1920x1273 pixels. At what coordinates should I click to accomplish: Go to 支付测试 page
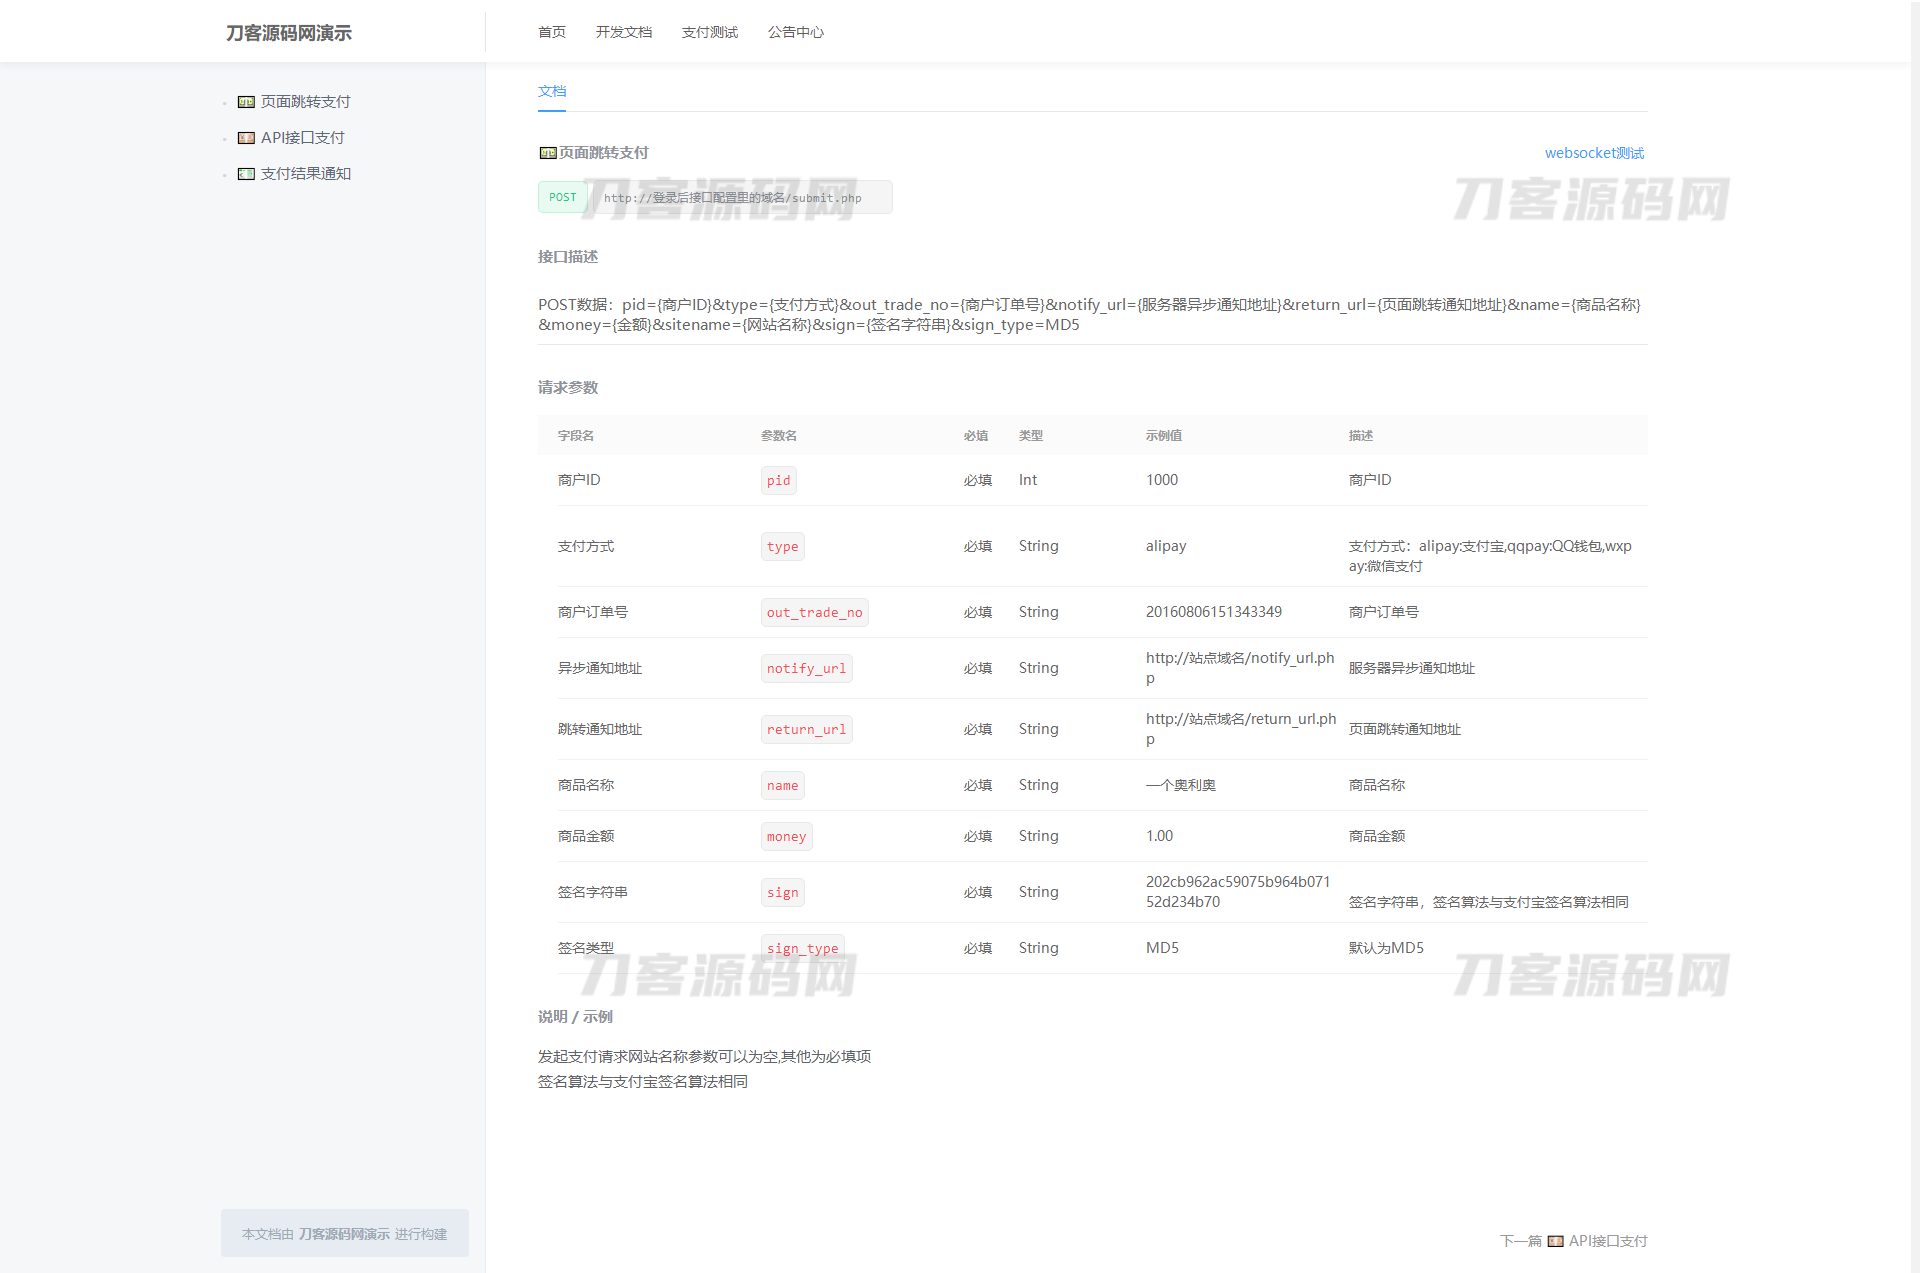(709, 32)
